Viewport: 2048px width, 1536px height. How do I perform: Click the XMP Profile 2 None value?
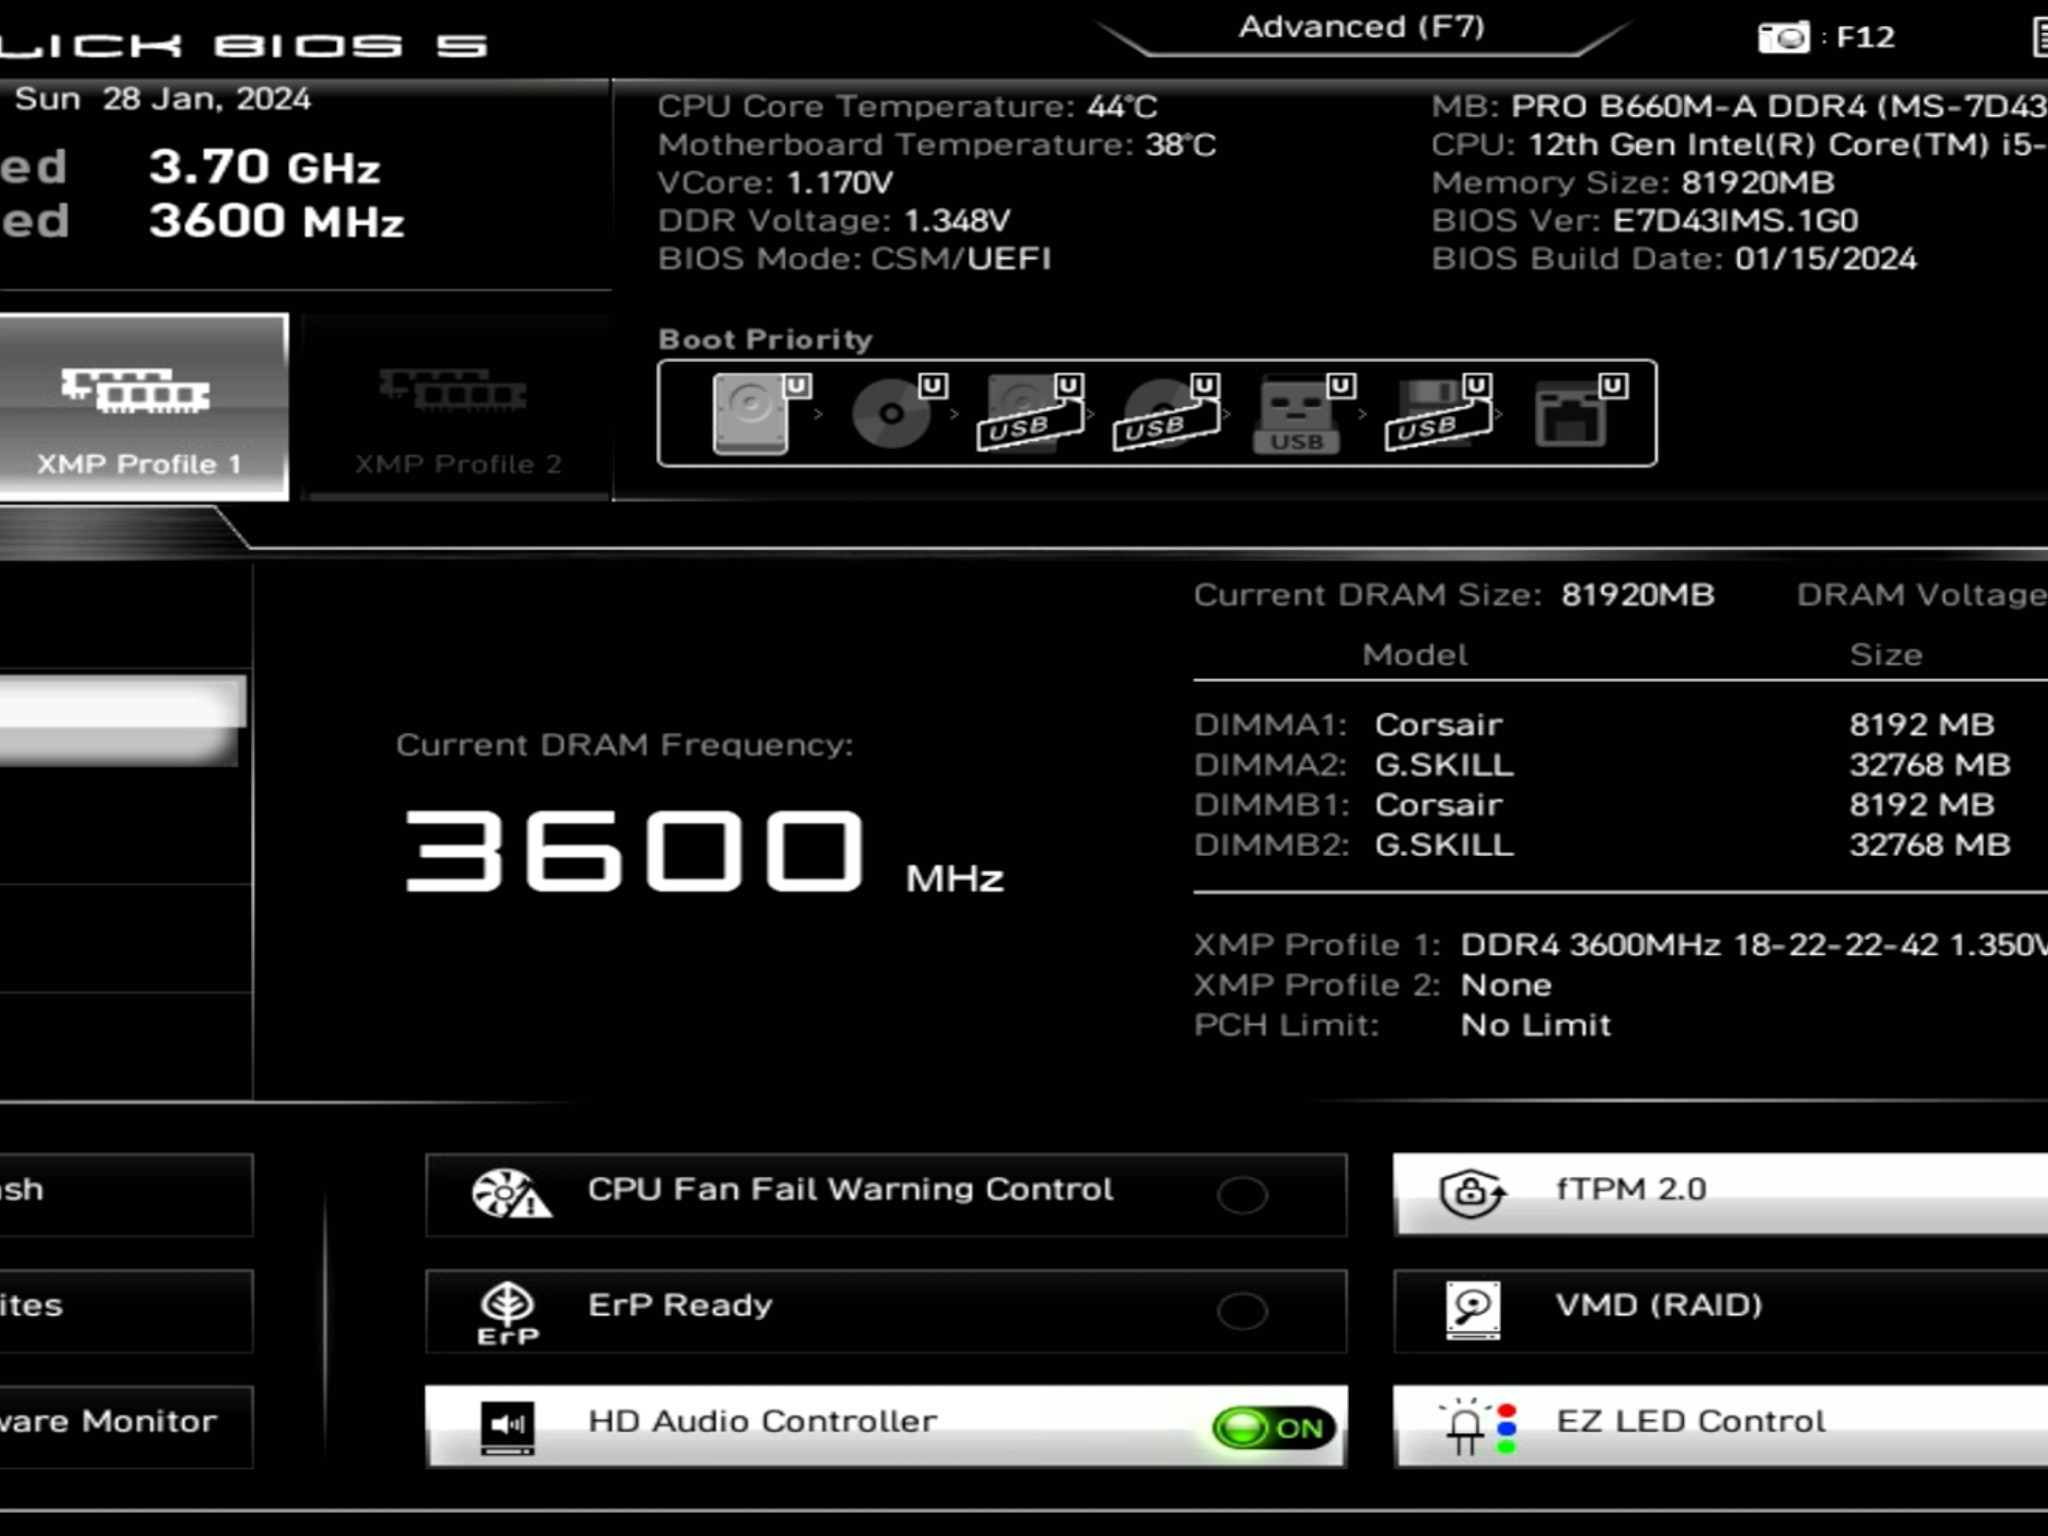coord(1506,985)
